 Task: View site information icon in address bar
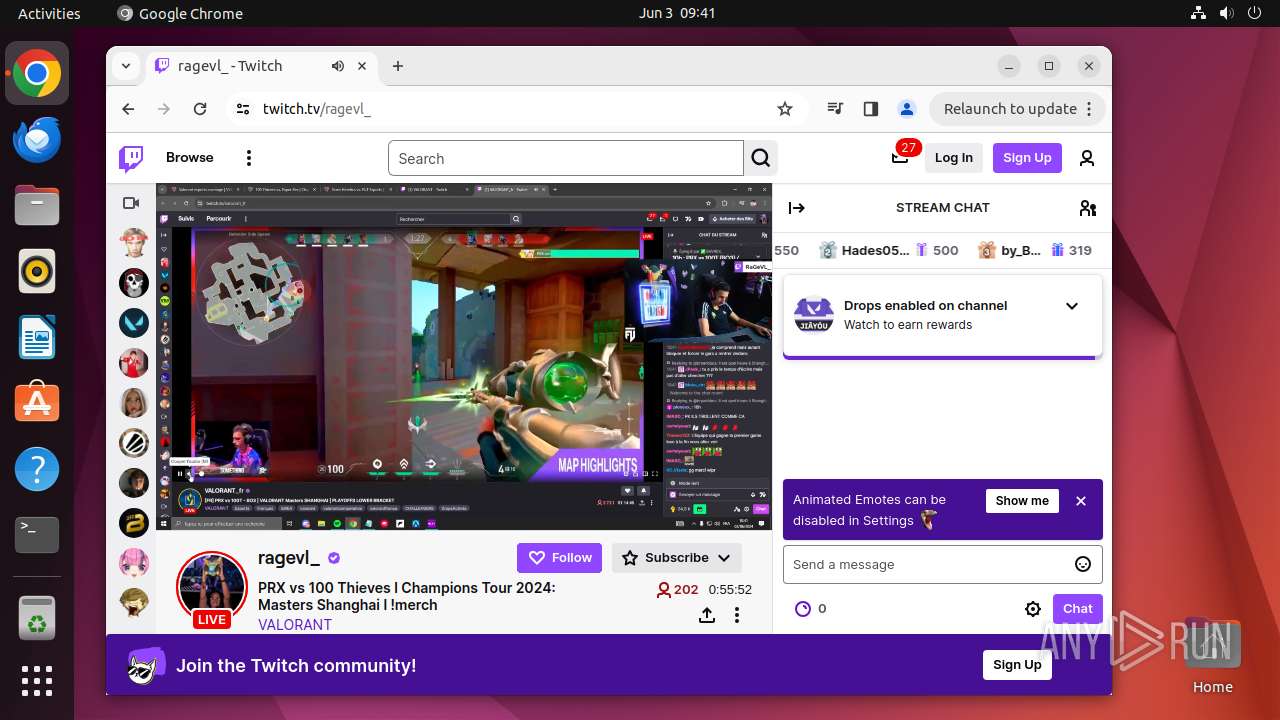(243, 109)
